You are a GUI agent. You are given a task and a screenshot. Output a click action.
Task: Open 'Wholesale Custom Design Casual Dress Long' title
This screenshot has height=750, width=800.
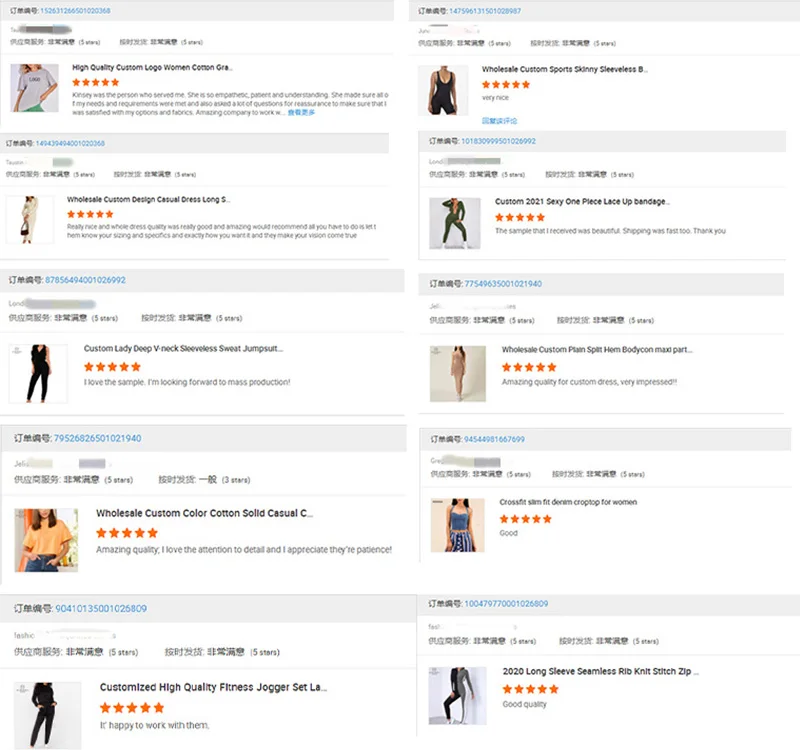point(148,199)
